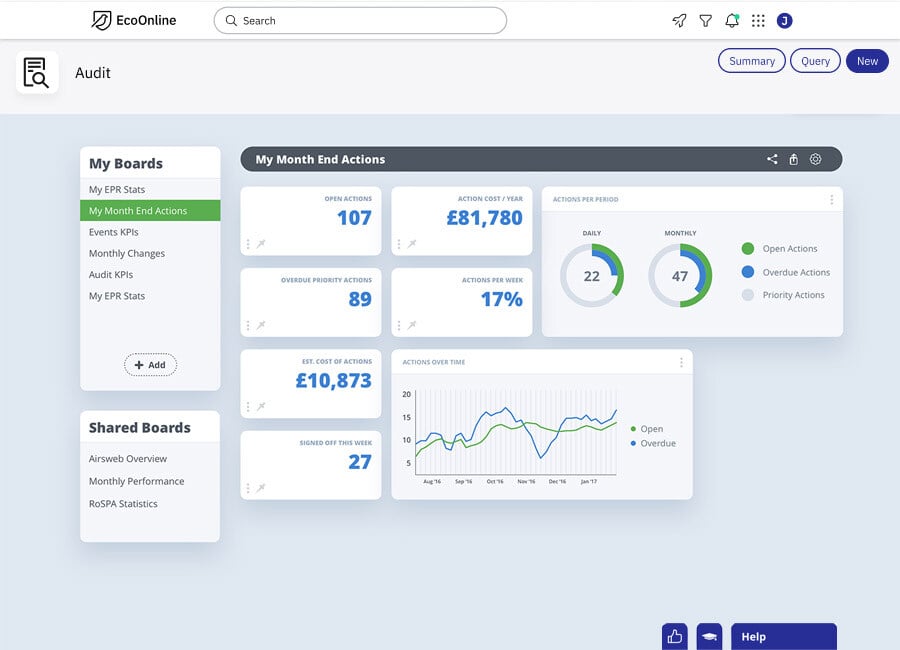Click the graduation cap training icon

click(709, 636)
